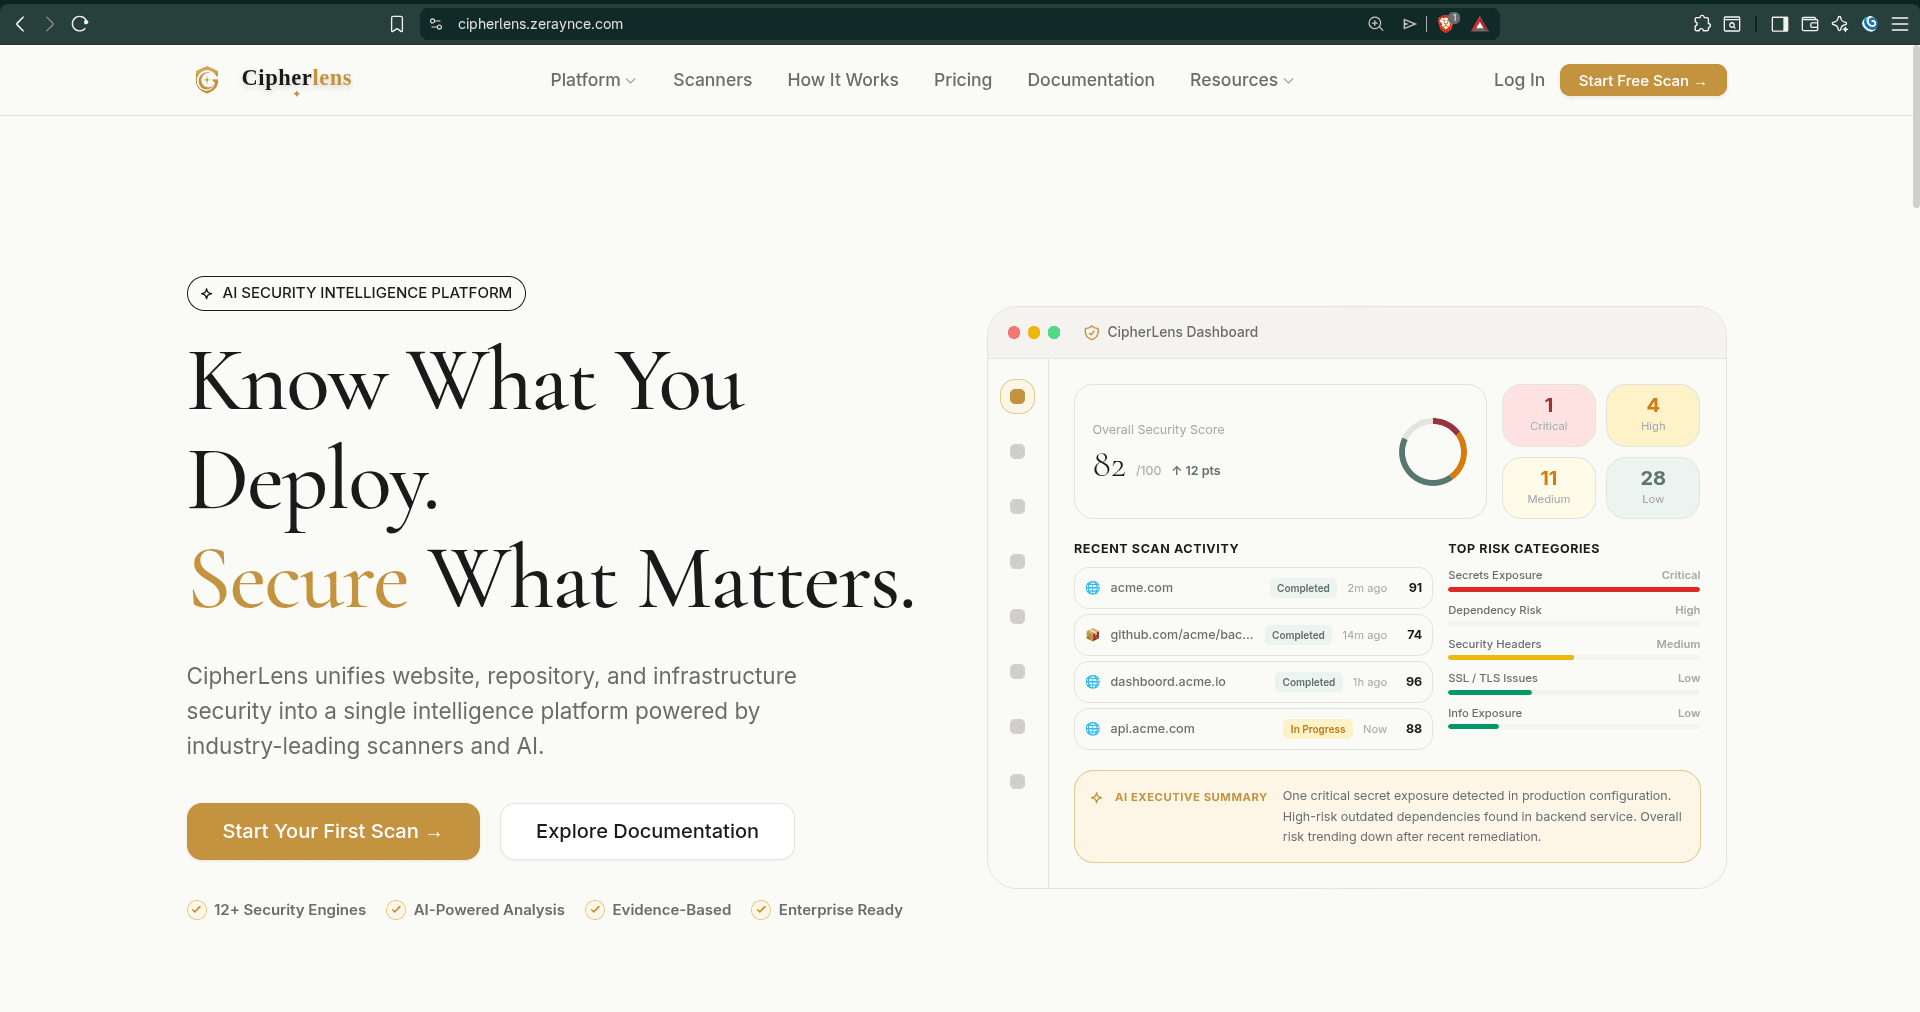Click the address bar URL cipherlens.zeraynce.com
Viewport: 1920px width, 1012px height.
(x=540, y=24)
